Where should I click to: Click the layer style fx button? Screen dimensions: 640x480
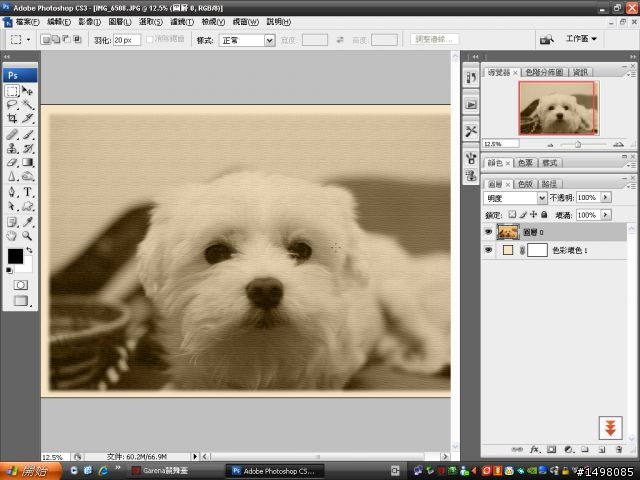pos(534,450)
